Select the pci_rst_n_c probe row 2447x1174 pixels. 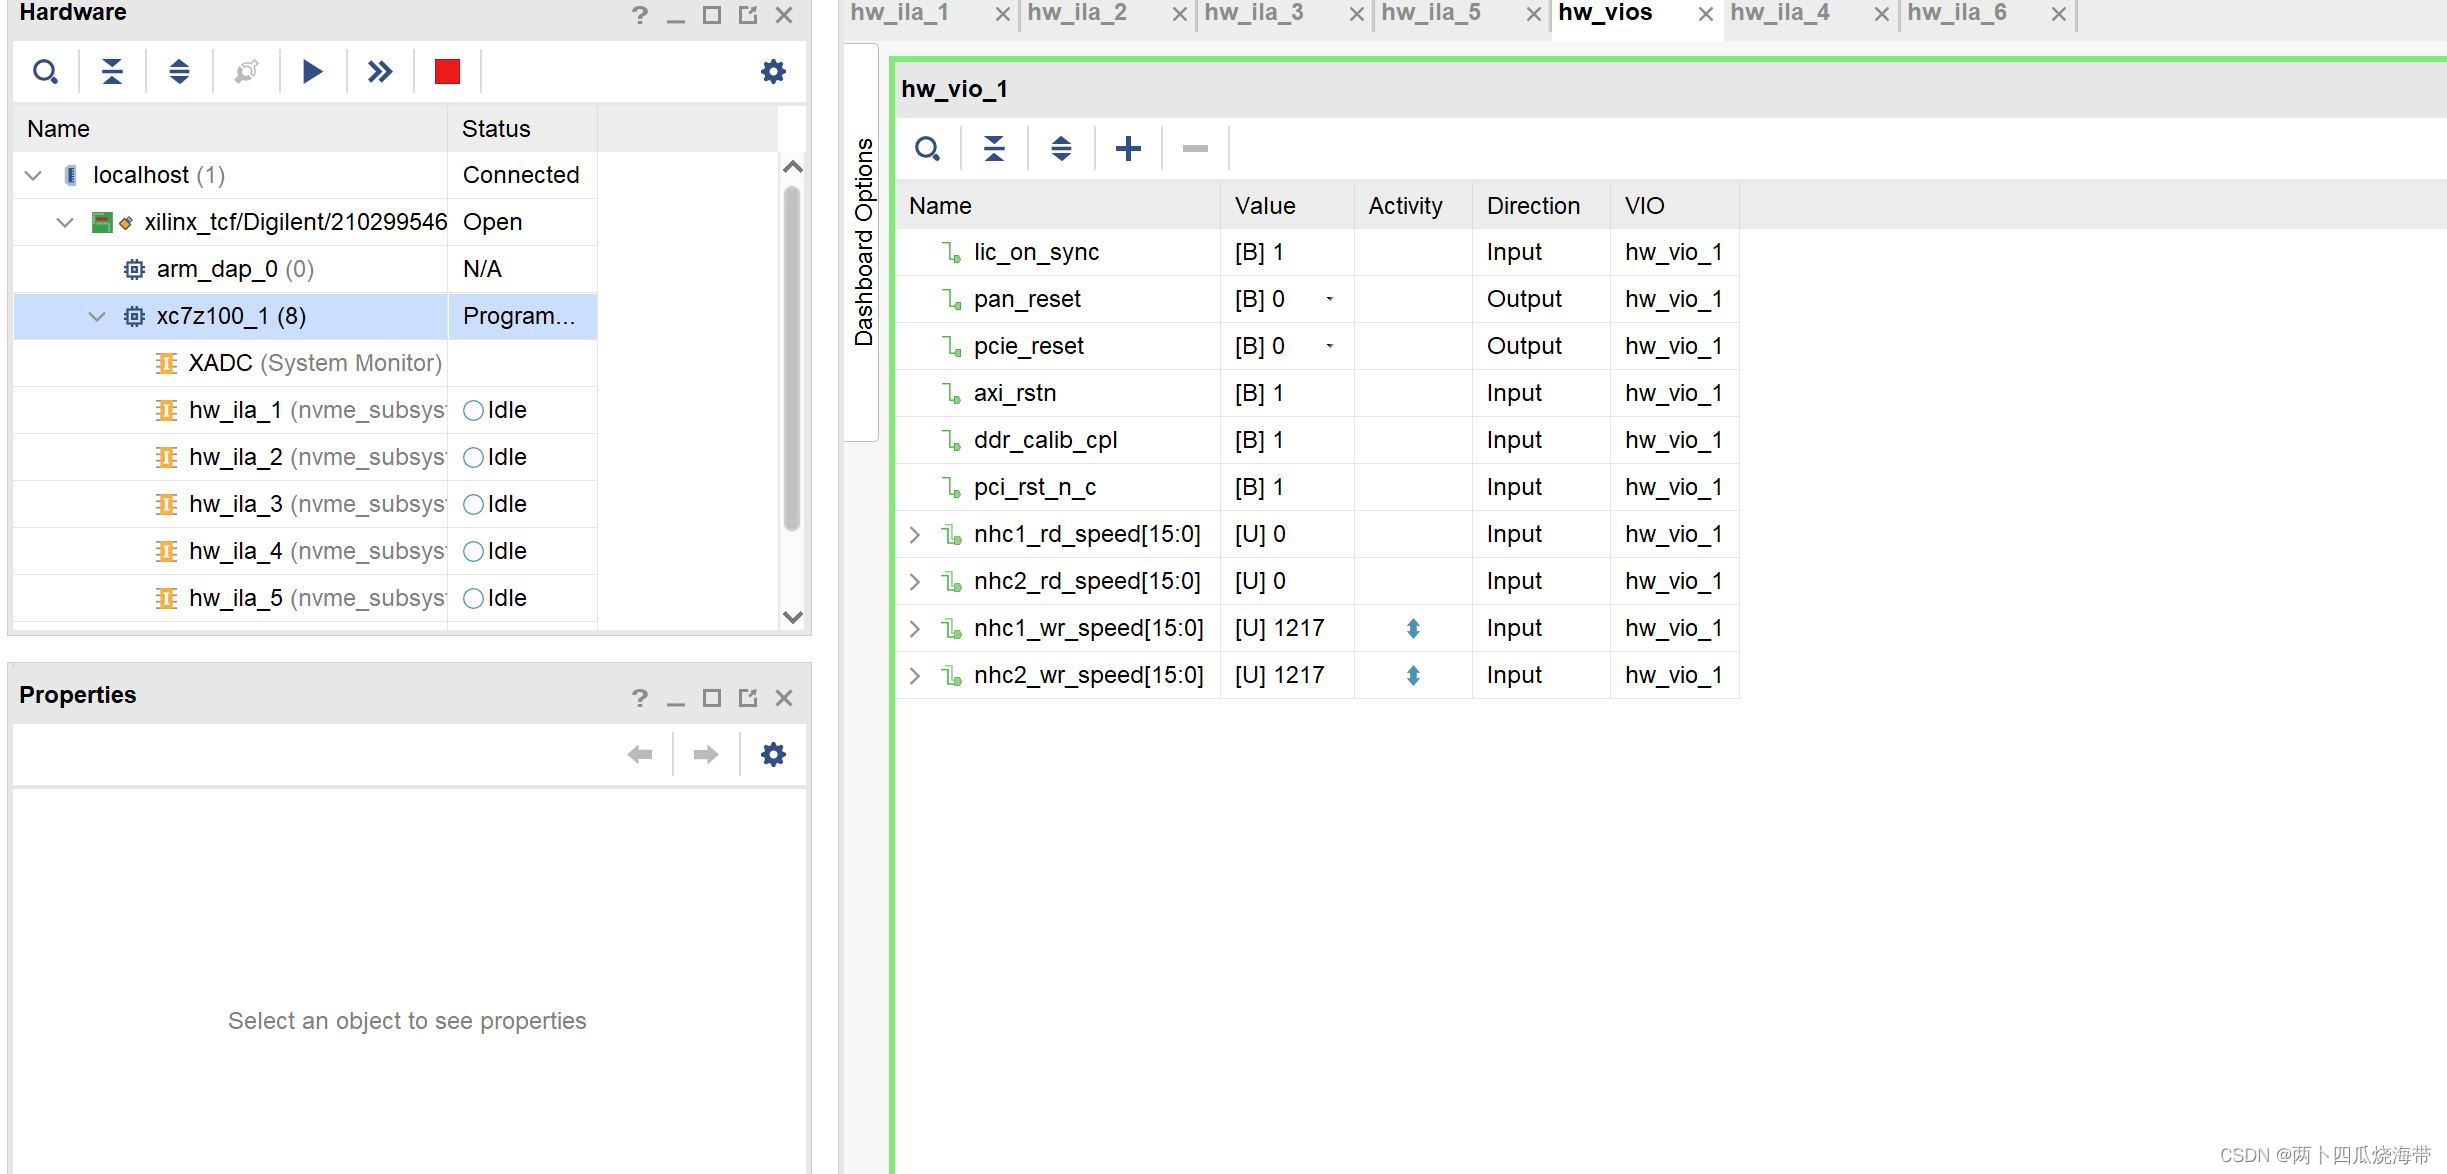tap(1316, 487)
